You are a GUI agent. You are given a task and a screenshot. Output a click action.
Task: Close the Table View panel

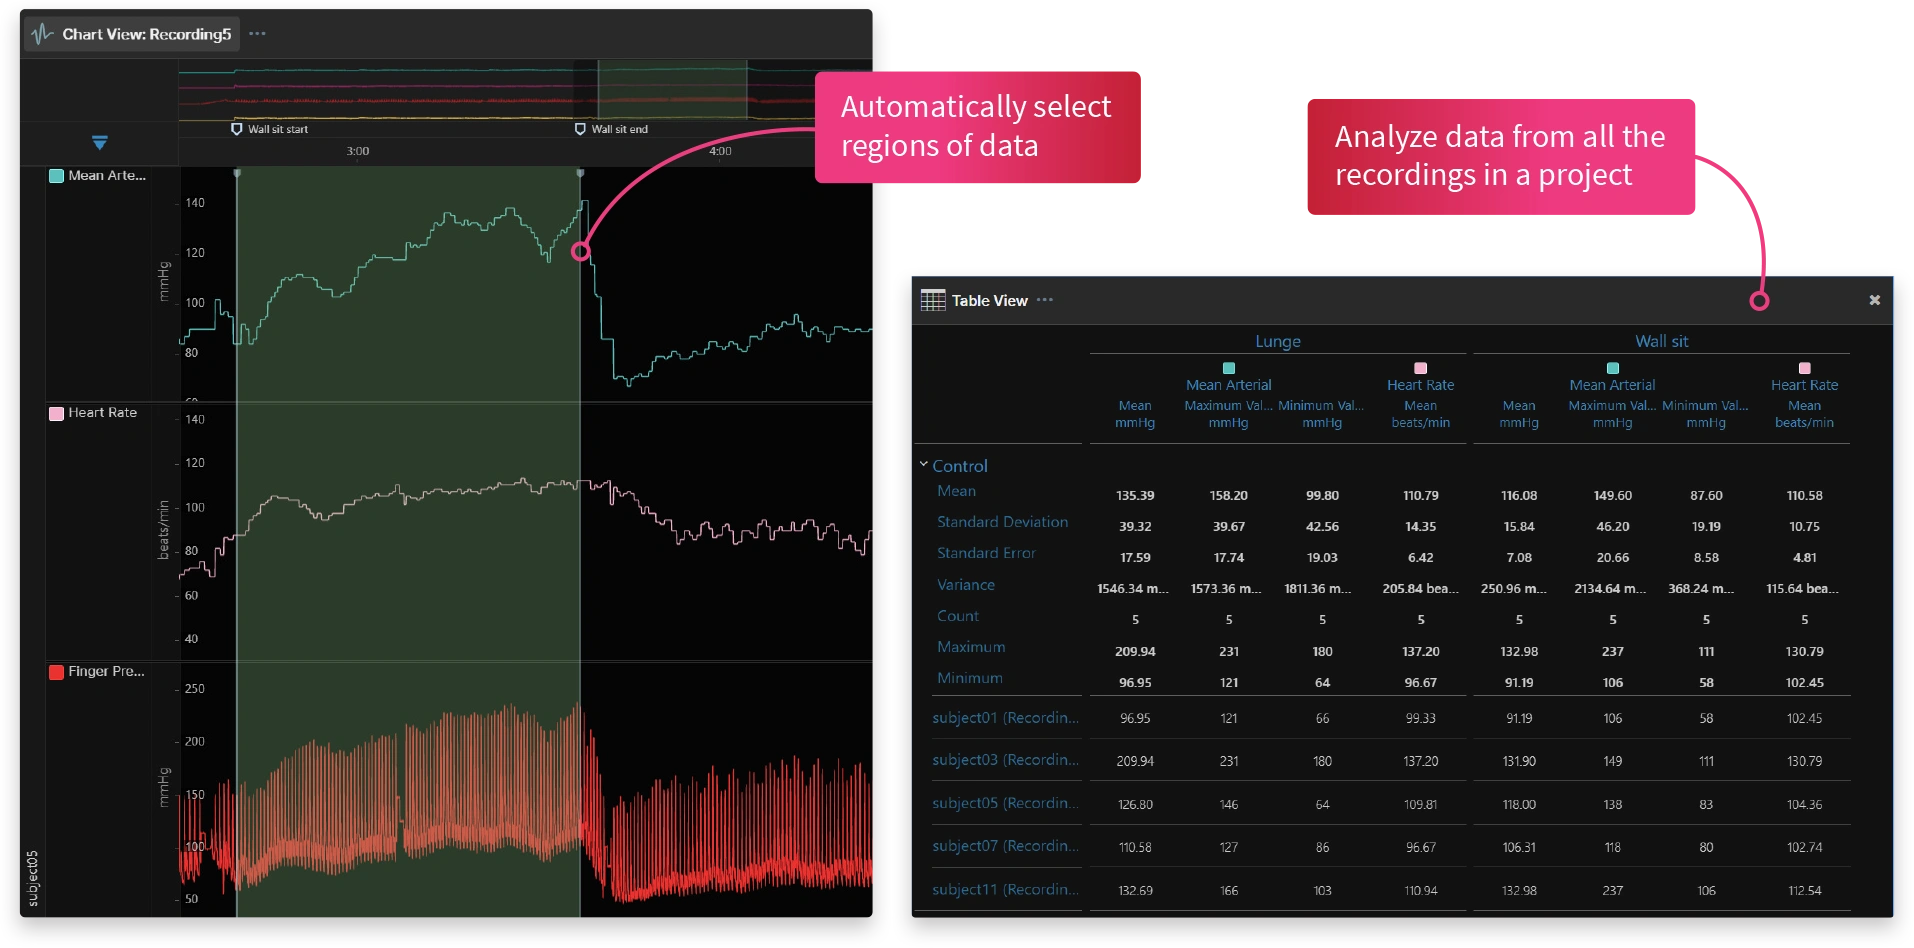(x=1874, y=300)
